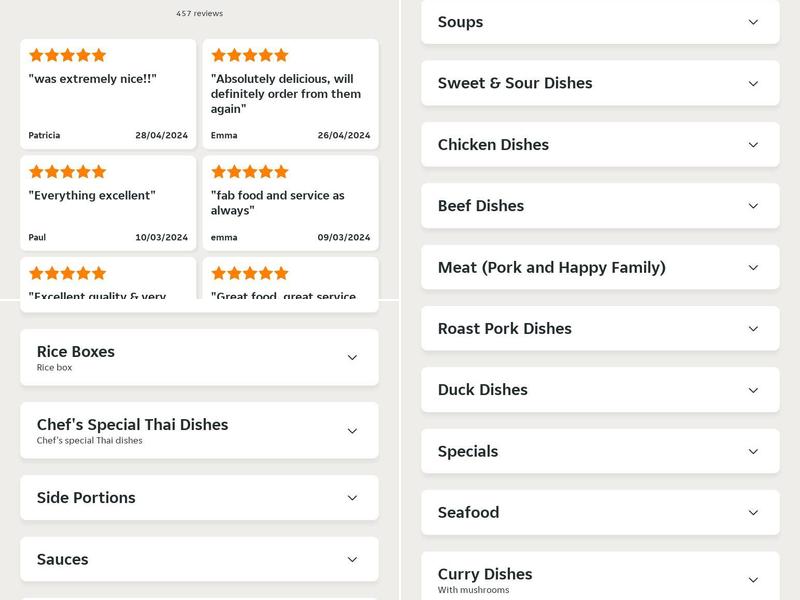Expand the Chicken Dishes category
The width and height of the screenshot is (800, 600).
599,145
